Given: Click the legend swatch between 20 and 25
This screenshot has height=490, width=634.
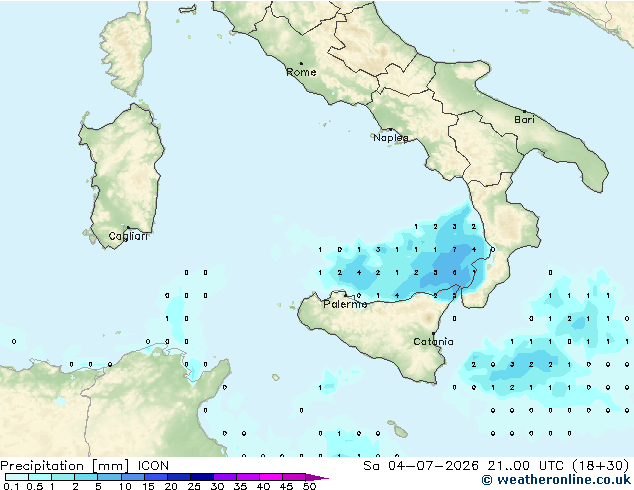Looking at the screenshot, I should click(x=179, y=477).
